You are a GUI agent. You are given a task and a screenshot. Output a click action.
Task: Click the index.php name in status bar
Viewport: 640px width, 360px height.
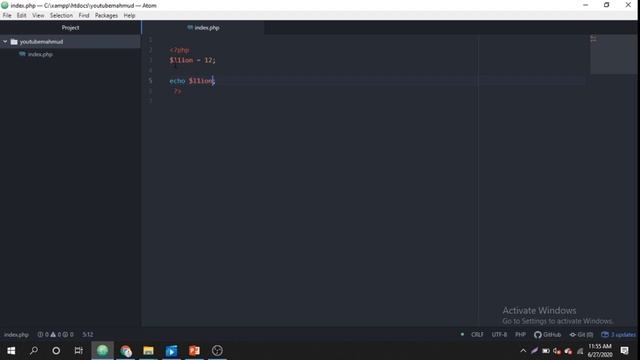click(16, 335)
